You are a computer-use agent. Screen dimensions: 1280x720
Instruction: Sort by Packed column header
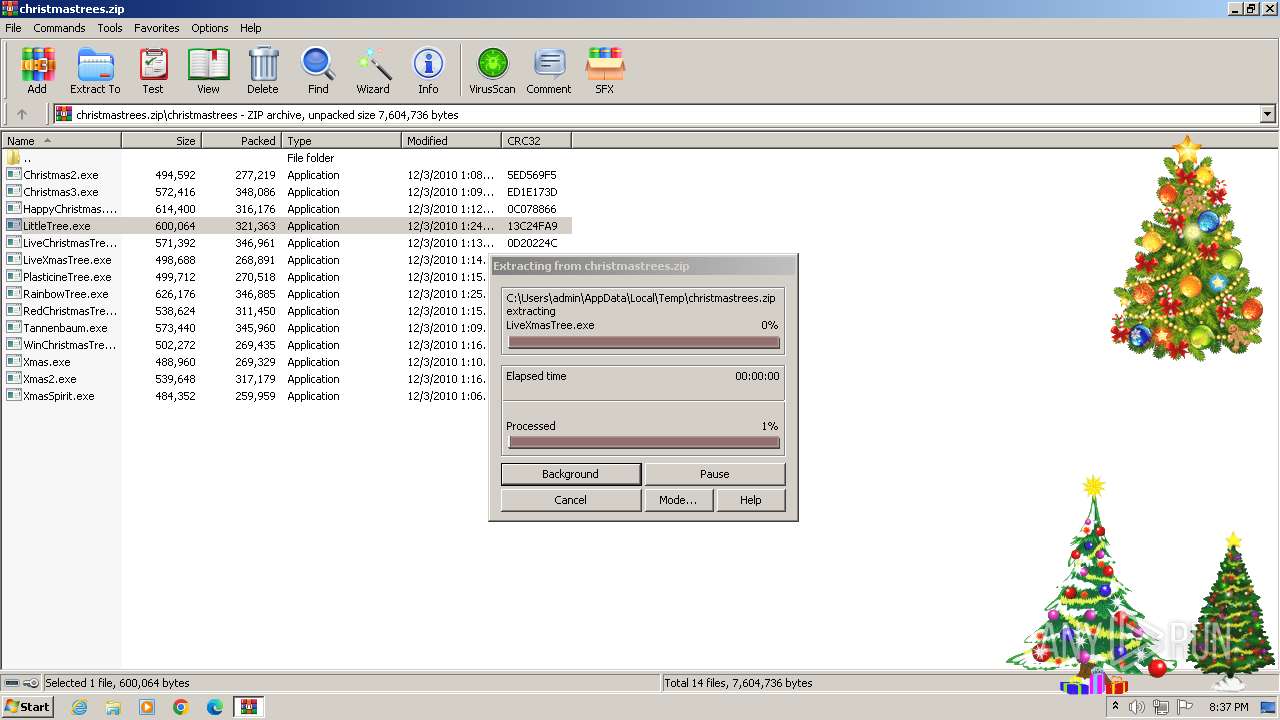click(241, 141)
